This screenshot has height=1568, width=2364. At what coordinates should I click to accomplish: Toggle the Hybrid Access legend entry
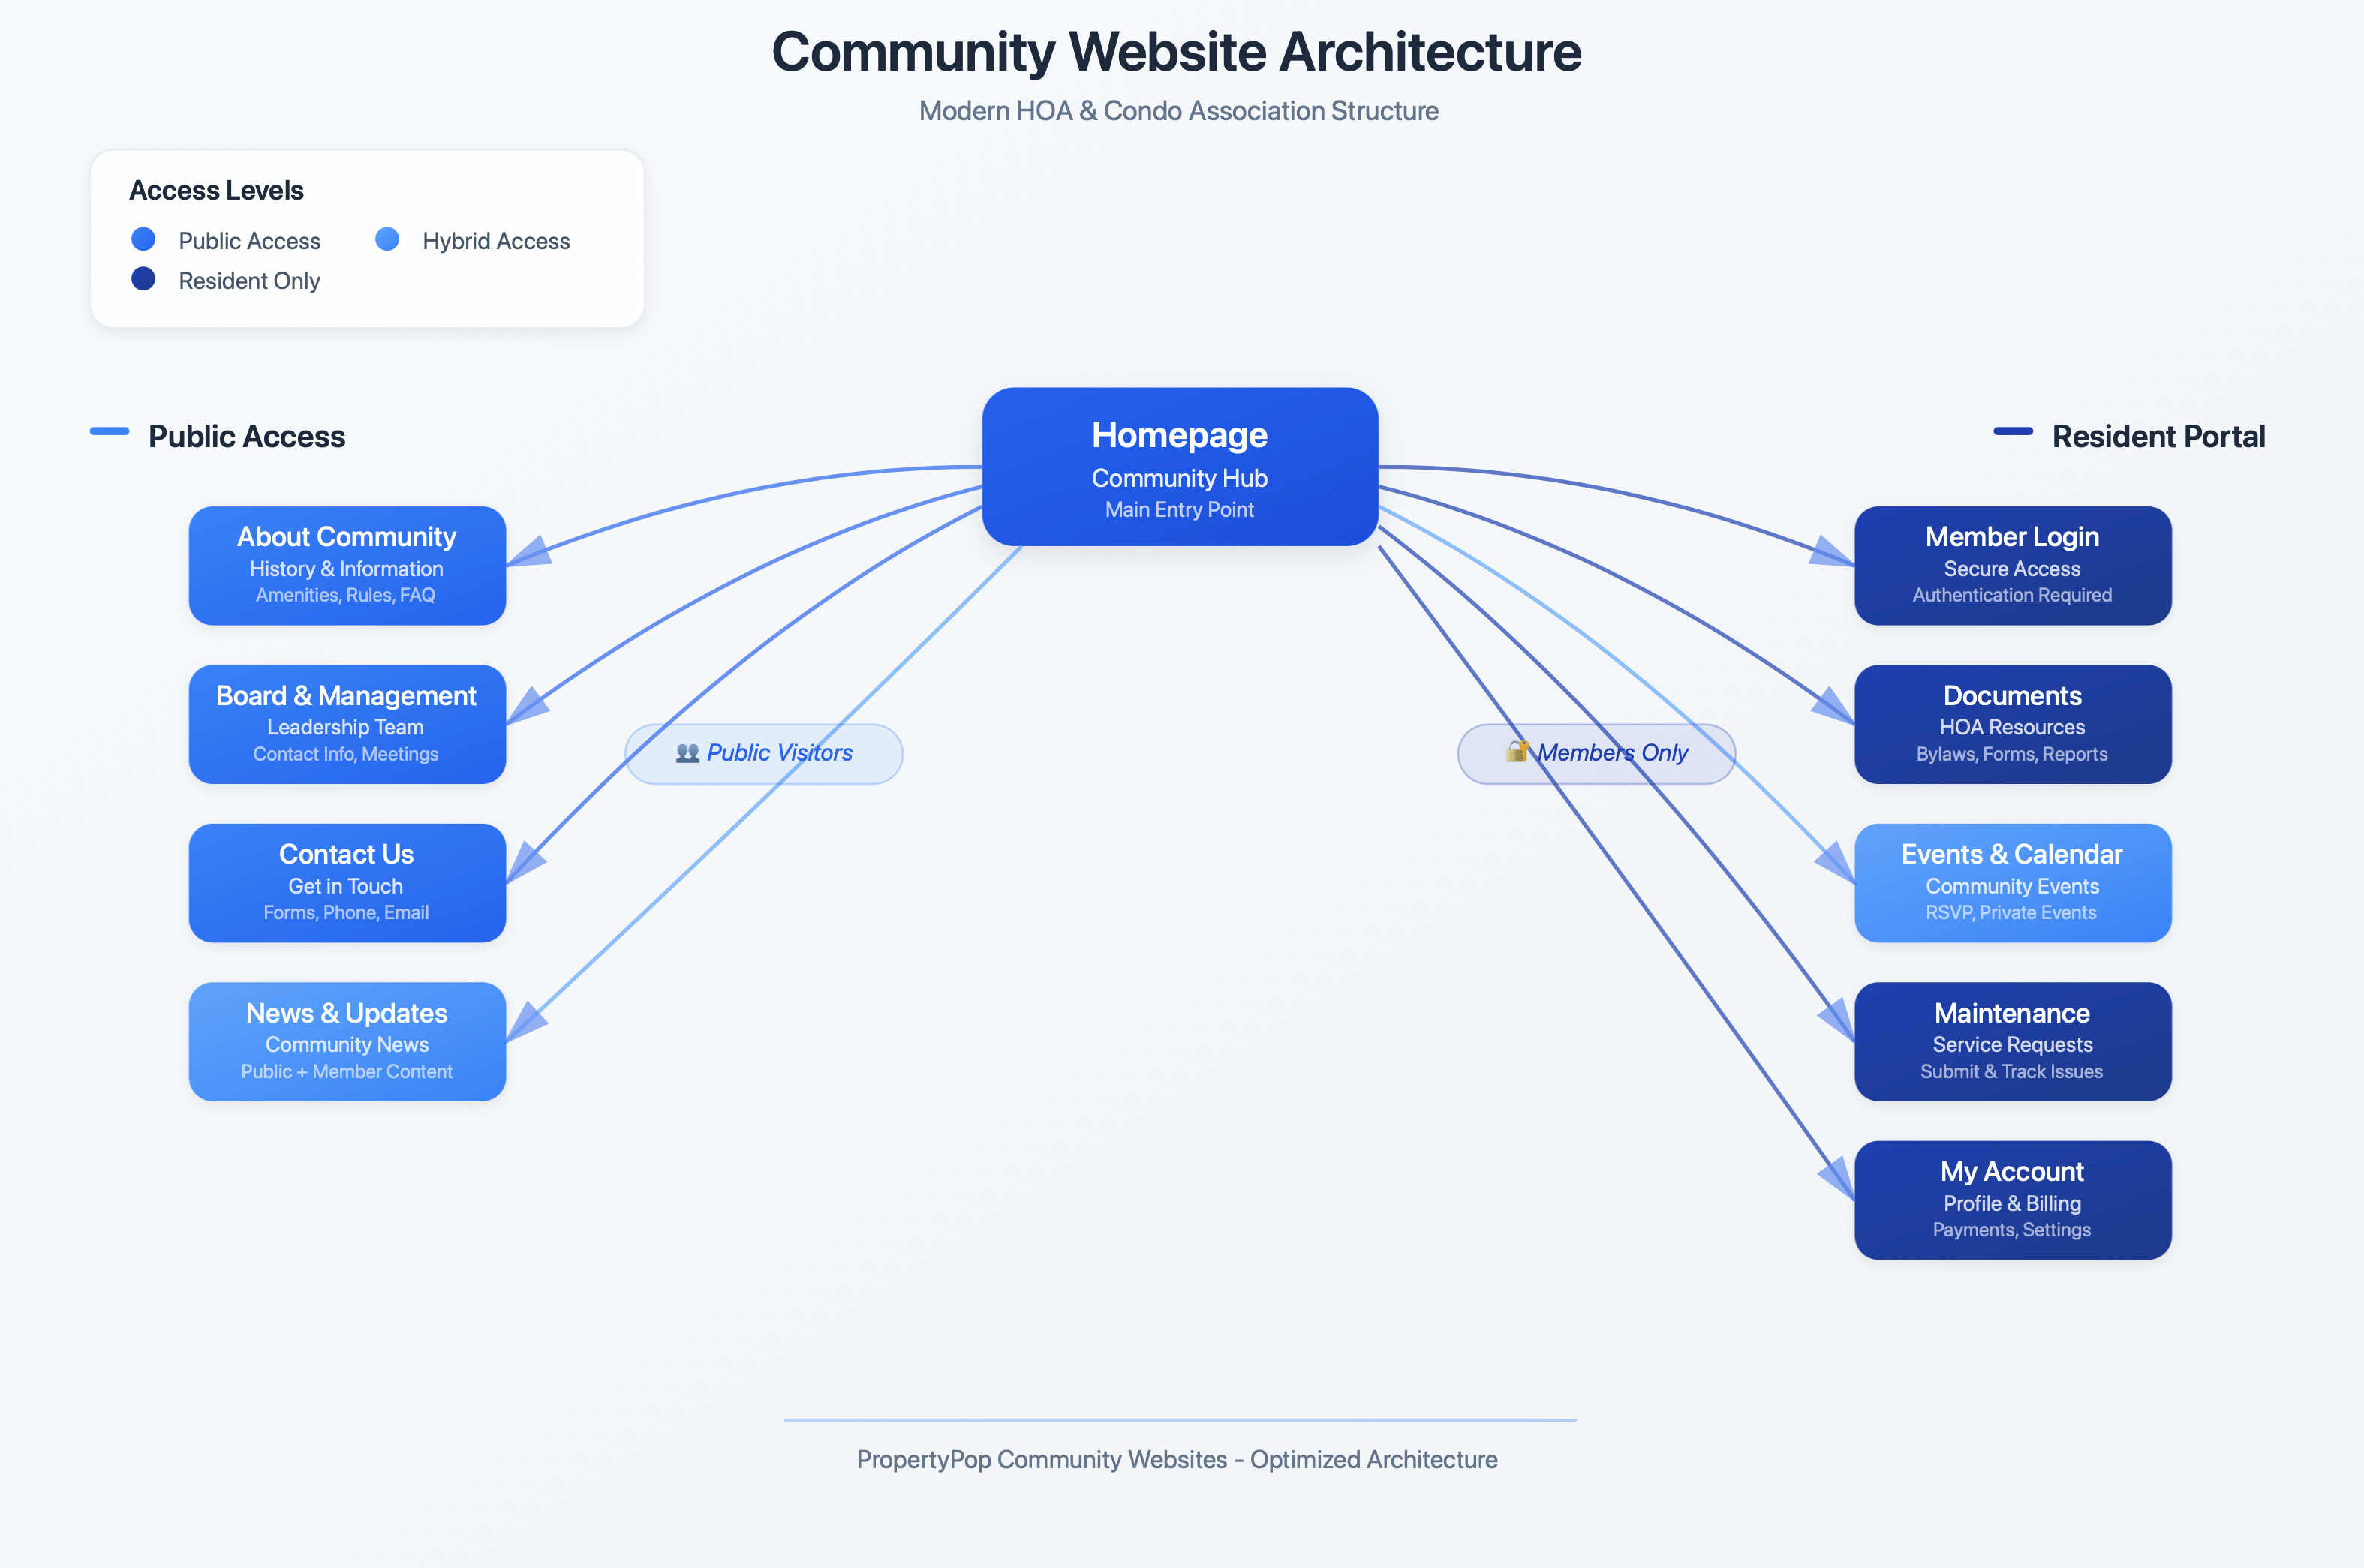495,240
